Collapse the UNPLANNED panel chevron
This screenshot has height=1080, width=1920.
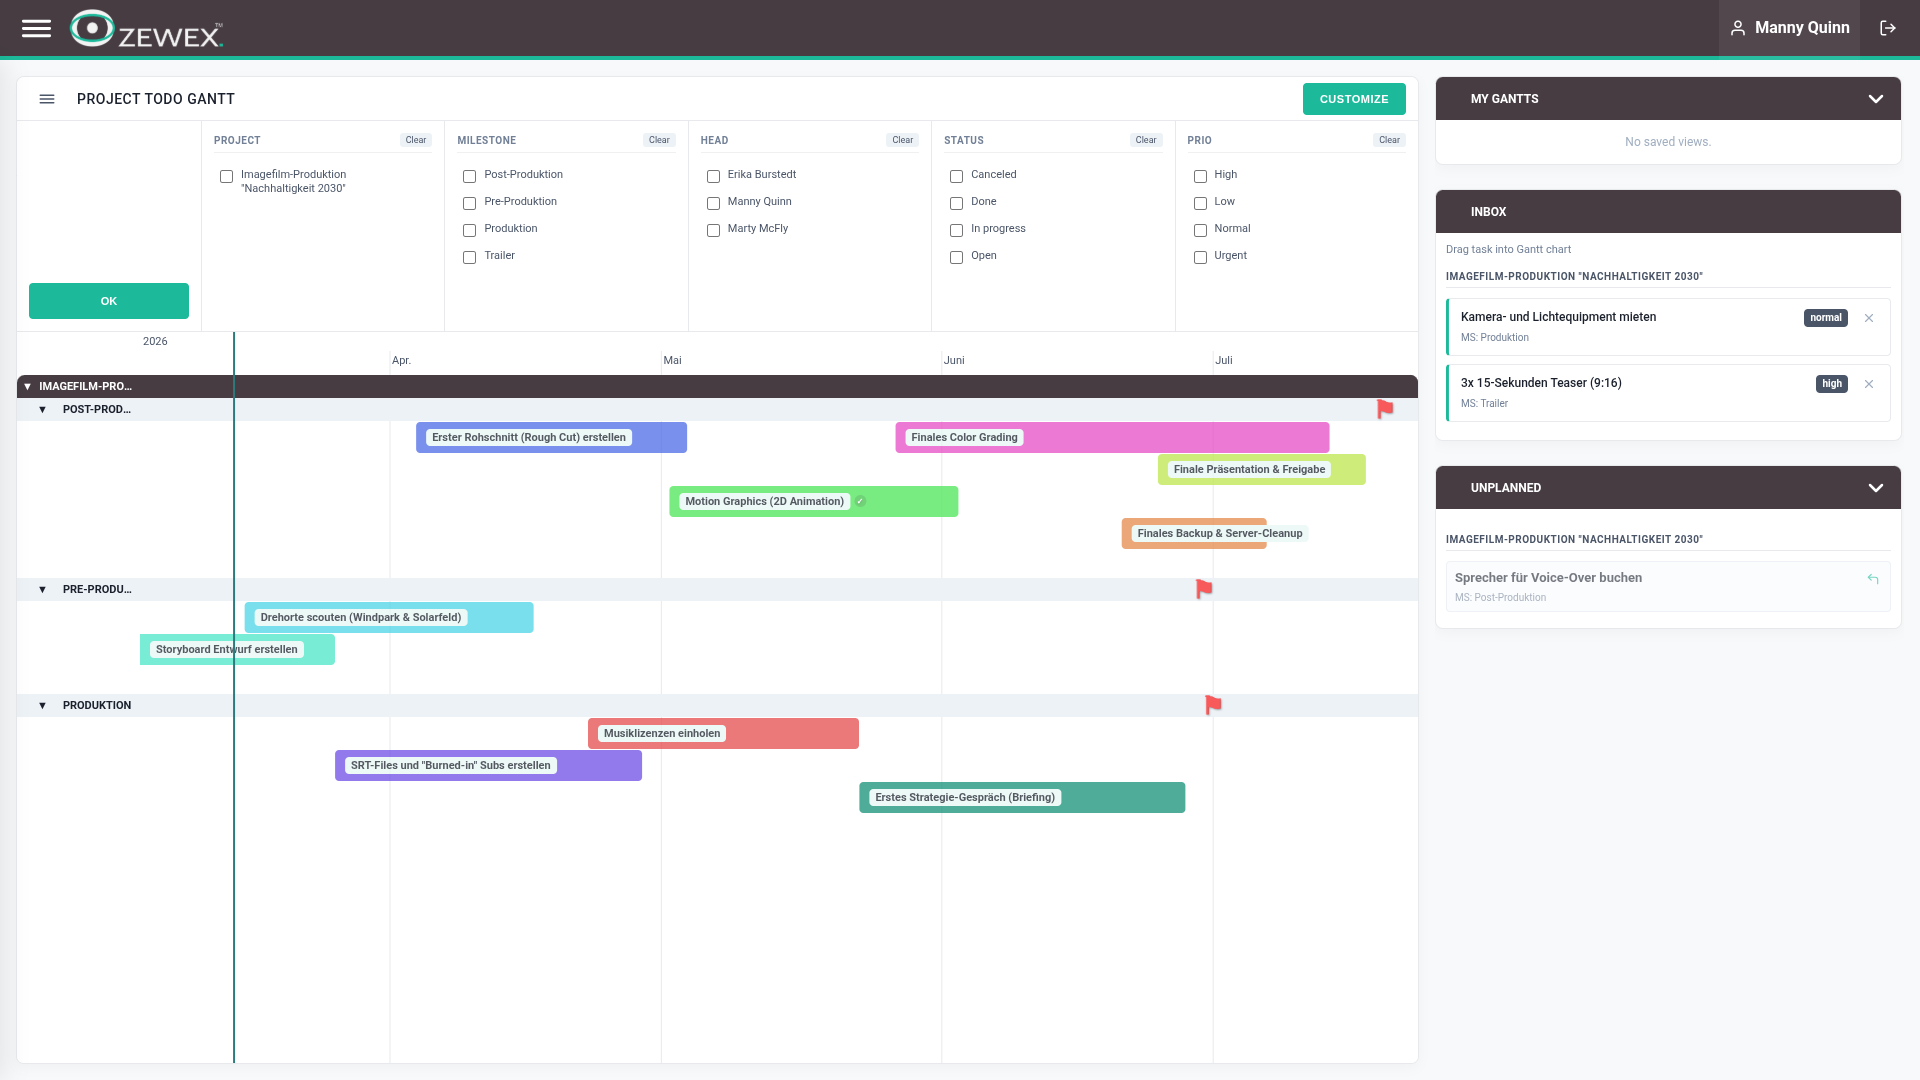coord(1876,488)
